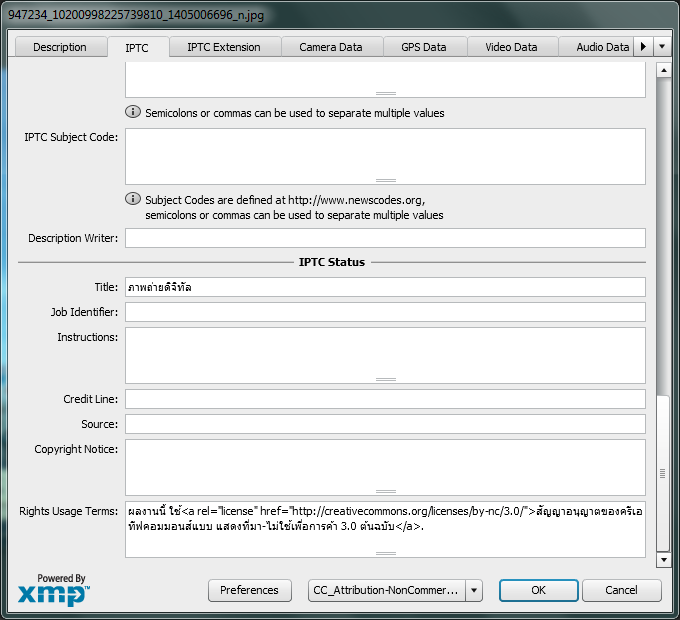Click the 'IPTC Subject Code:' label
680x620 pixels.
point(71,137)
